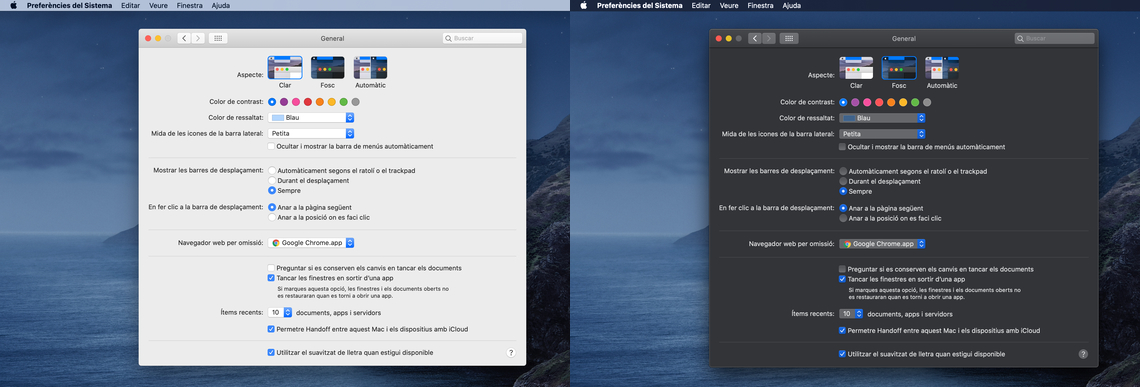The height and width of the screenshot is (387, 1140).
Task: Choose Clar appearance thumbnail in light window
Action: click(x=285, y=68)
